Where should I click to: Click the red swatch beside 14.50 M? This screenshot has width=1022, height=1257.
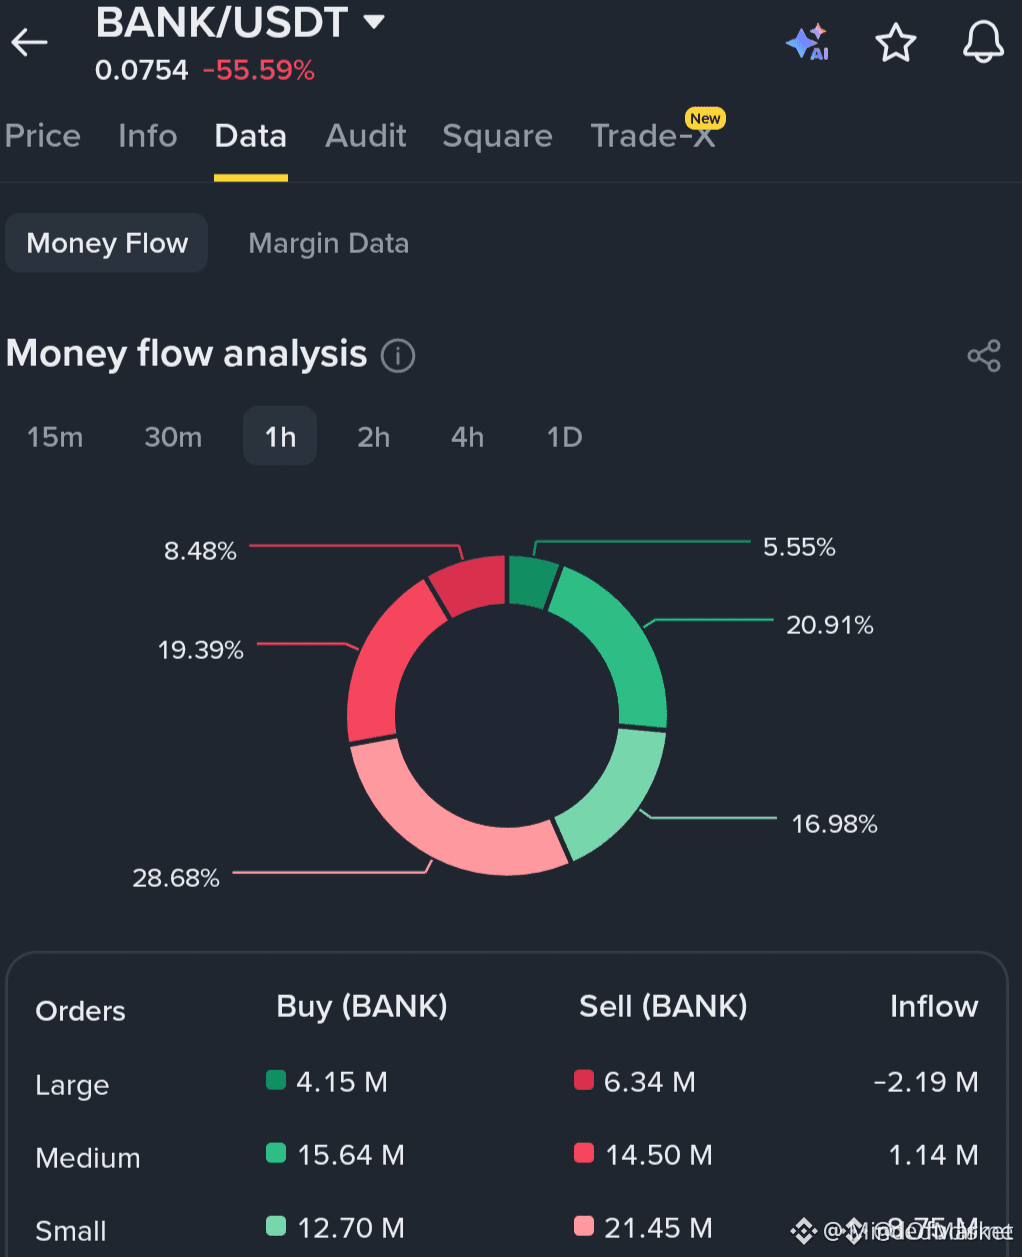[x=584, y=1153]
